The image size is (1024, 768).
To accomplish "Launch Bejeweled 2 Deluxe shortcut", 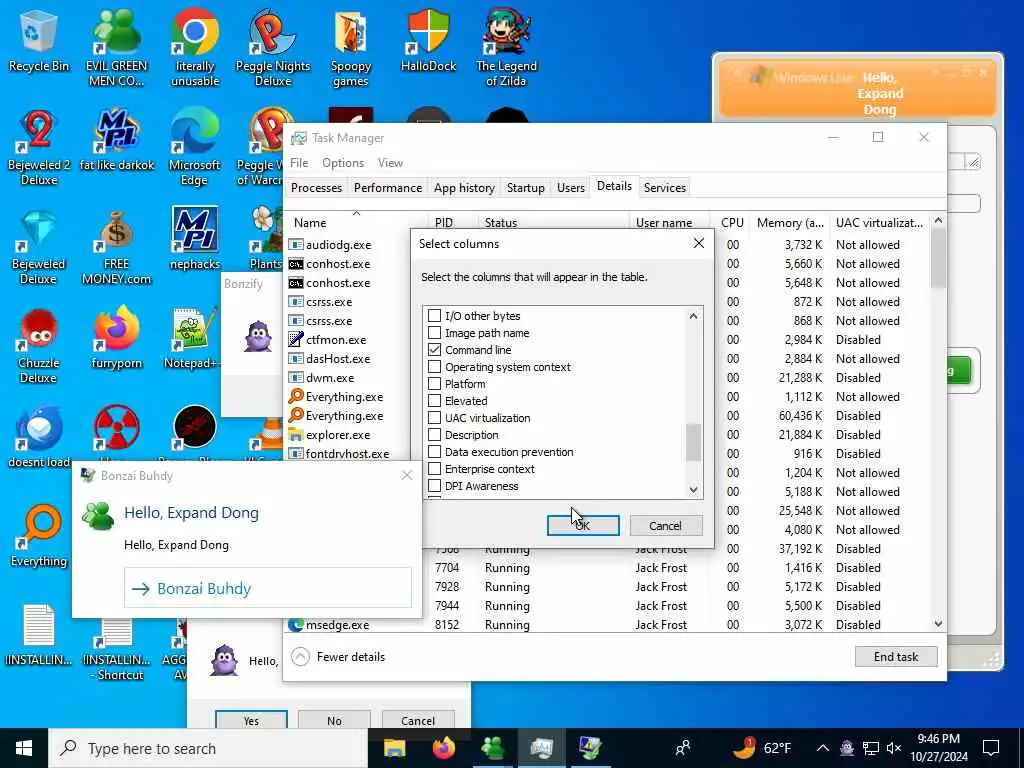I will 39,148.
